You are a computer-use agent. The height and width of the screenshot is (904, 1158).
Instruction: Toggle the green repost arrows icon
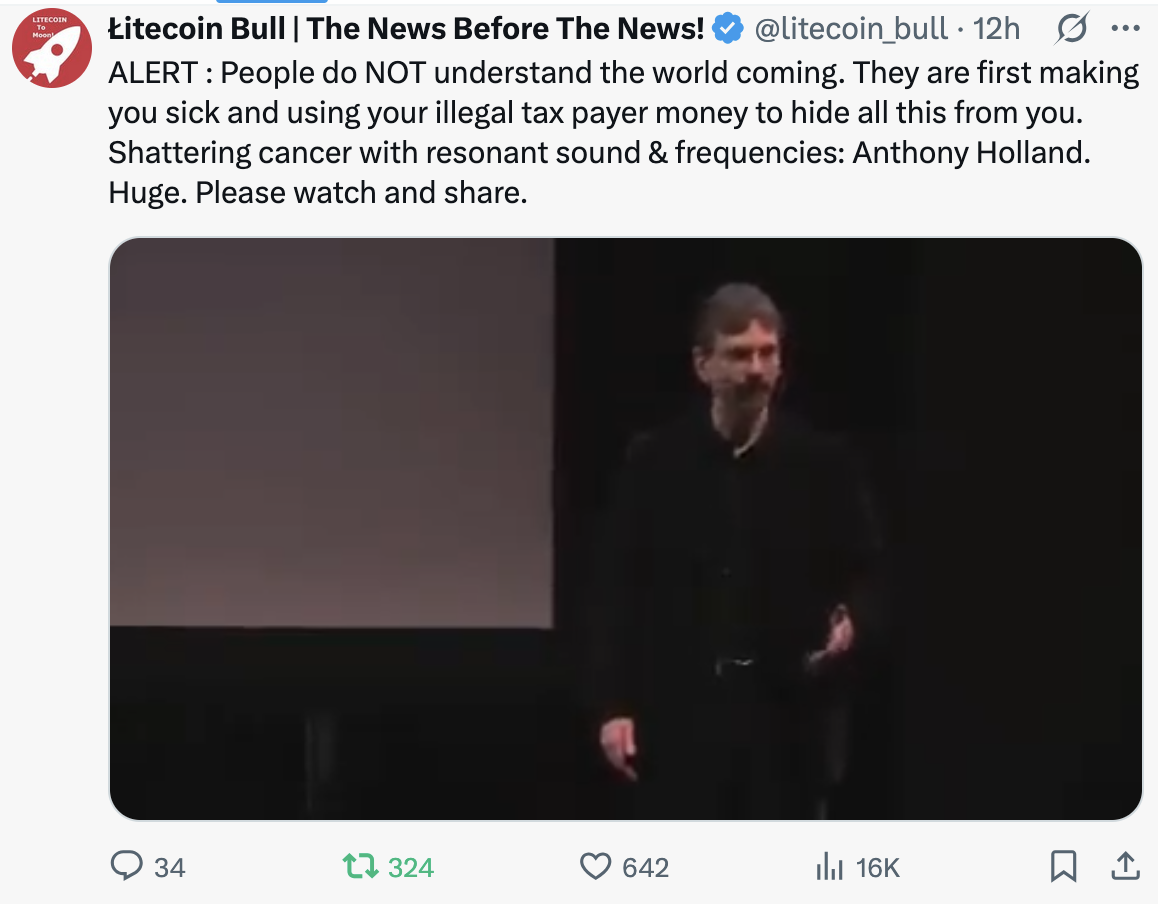pyautogui.click(x=360, y=866)
